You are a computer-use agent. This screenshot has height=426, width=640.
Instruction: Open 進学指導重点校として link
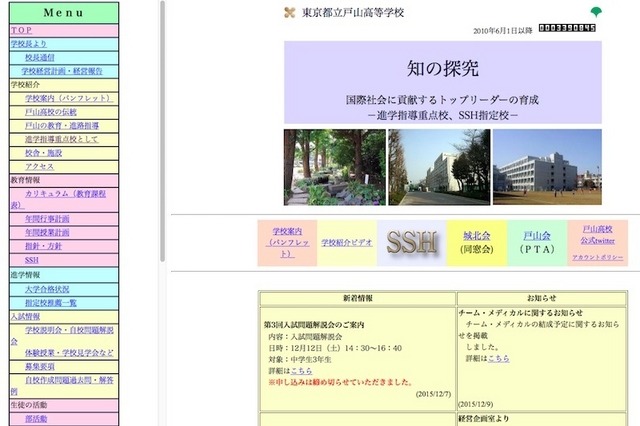[61, 139]
